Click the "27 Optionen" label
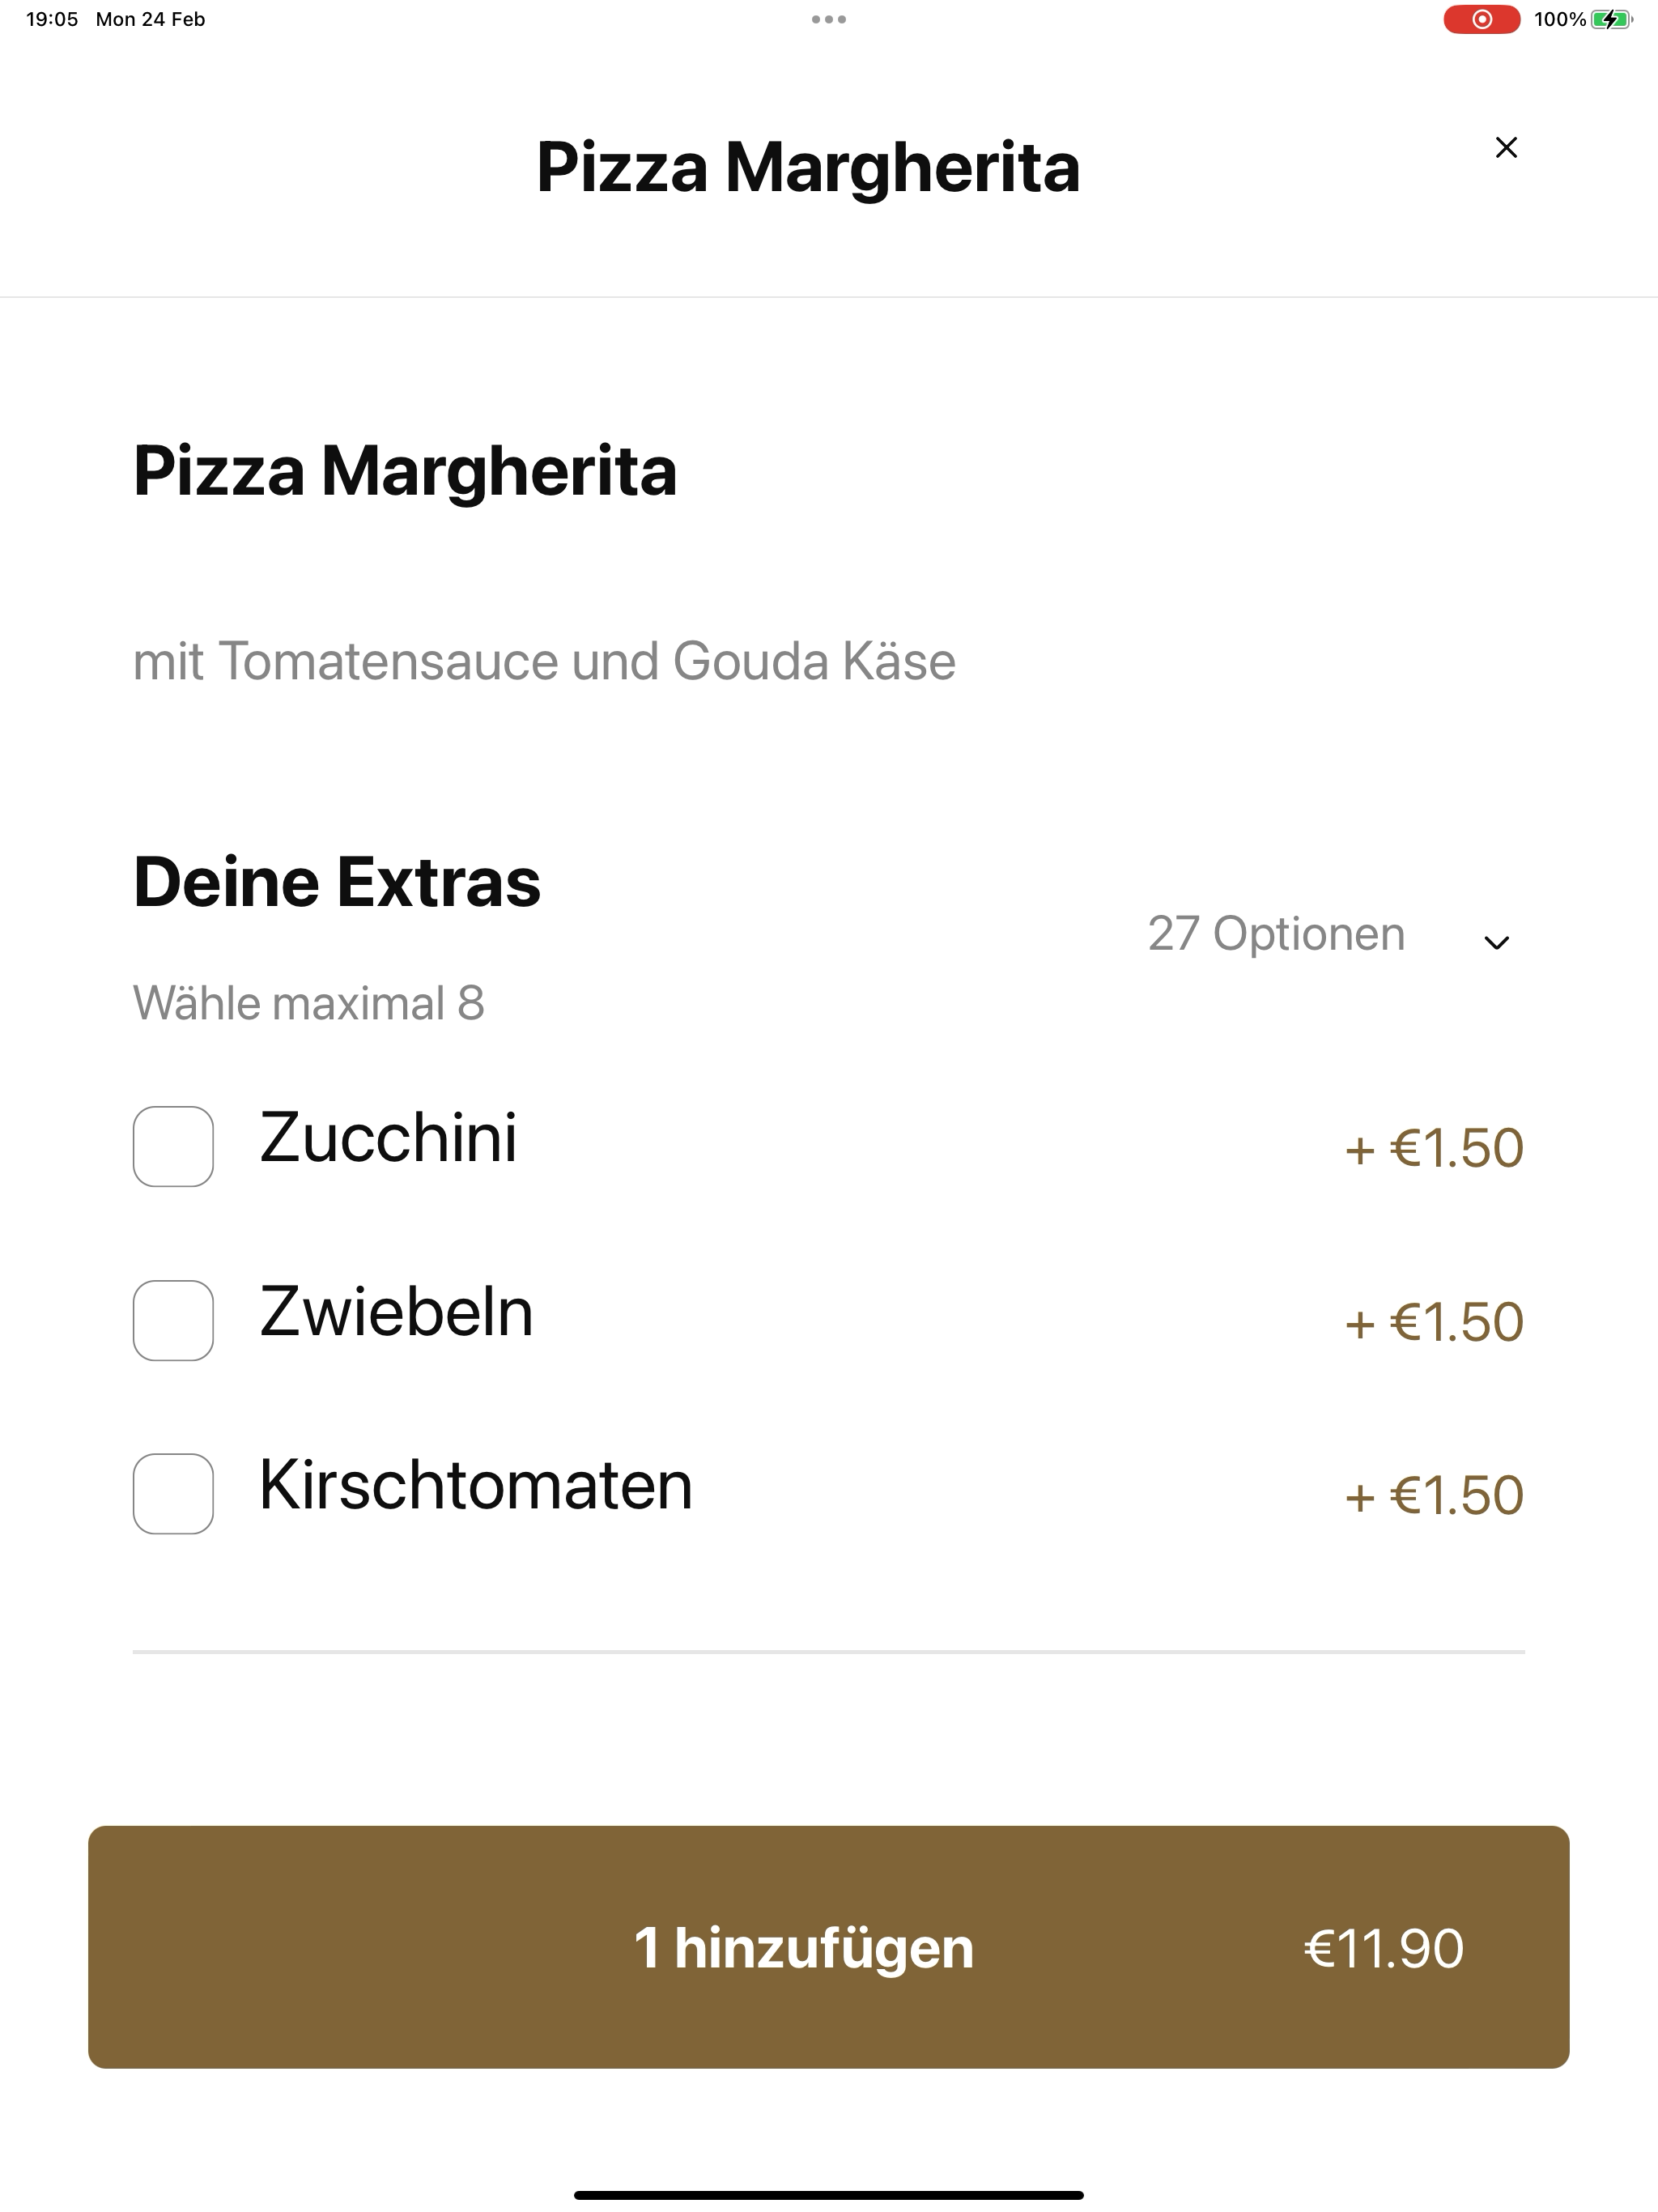The height and width of the screenshot is (2212, 1658). 1276,934
